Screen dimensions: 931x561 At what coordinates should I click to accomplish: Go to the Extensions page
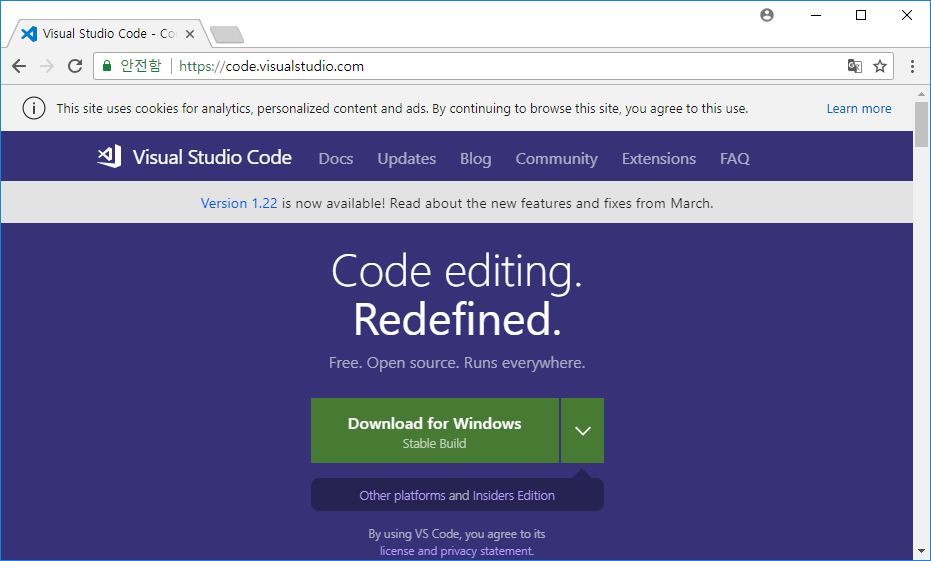[658, 158]
